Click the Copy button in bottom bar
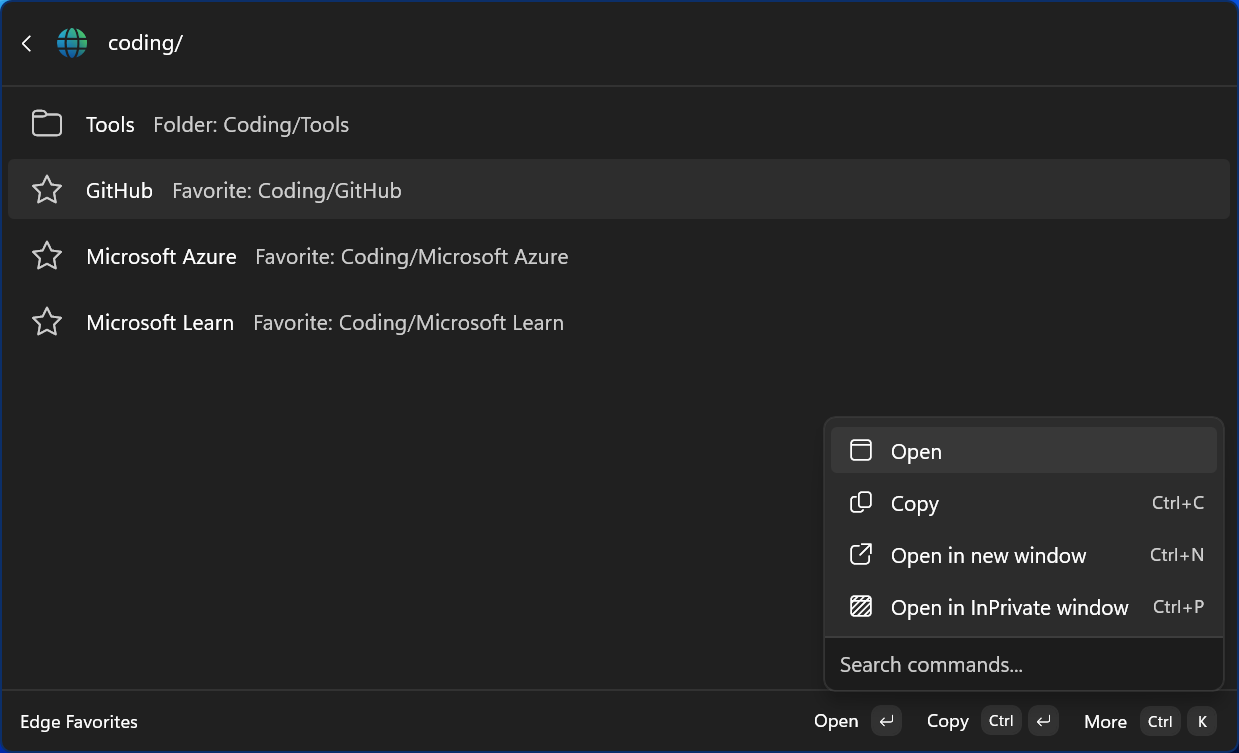The width and height of the screenshot is (1239, 753). 992,721
